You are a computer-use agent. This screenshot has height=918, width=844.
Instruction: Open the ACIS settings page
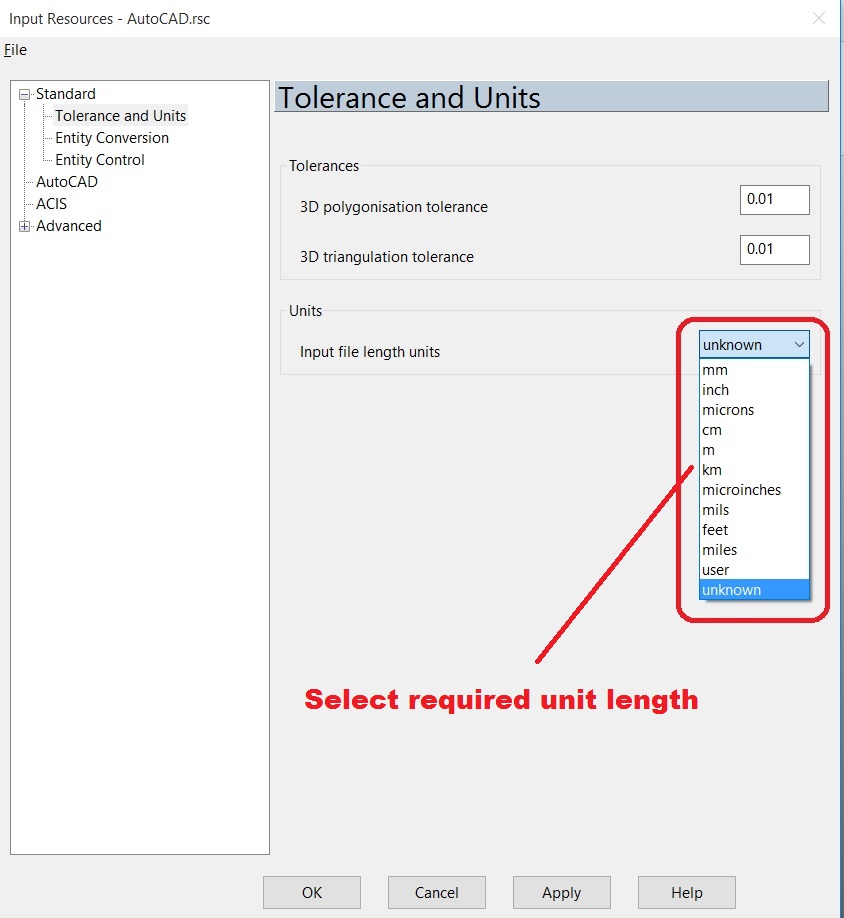pyautogui.click(x=53, y=203)
